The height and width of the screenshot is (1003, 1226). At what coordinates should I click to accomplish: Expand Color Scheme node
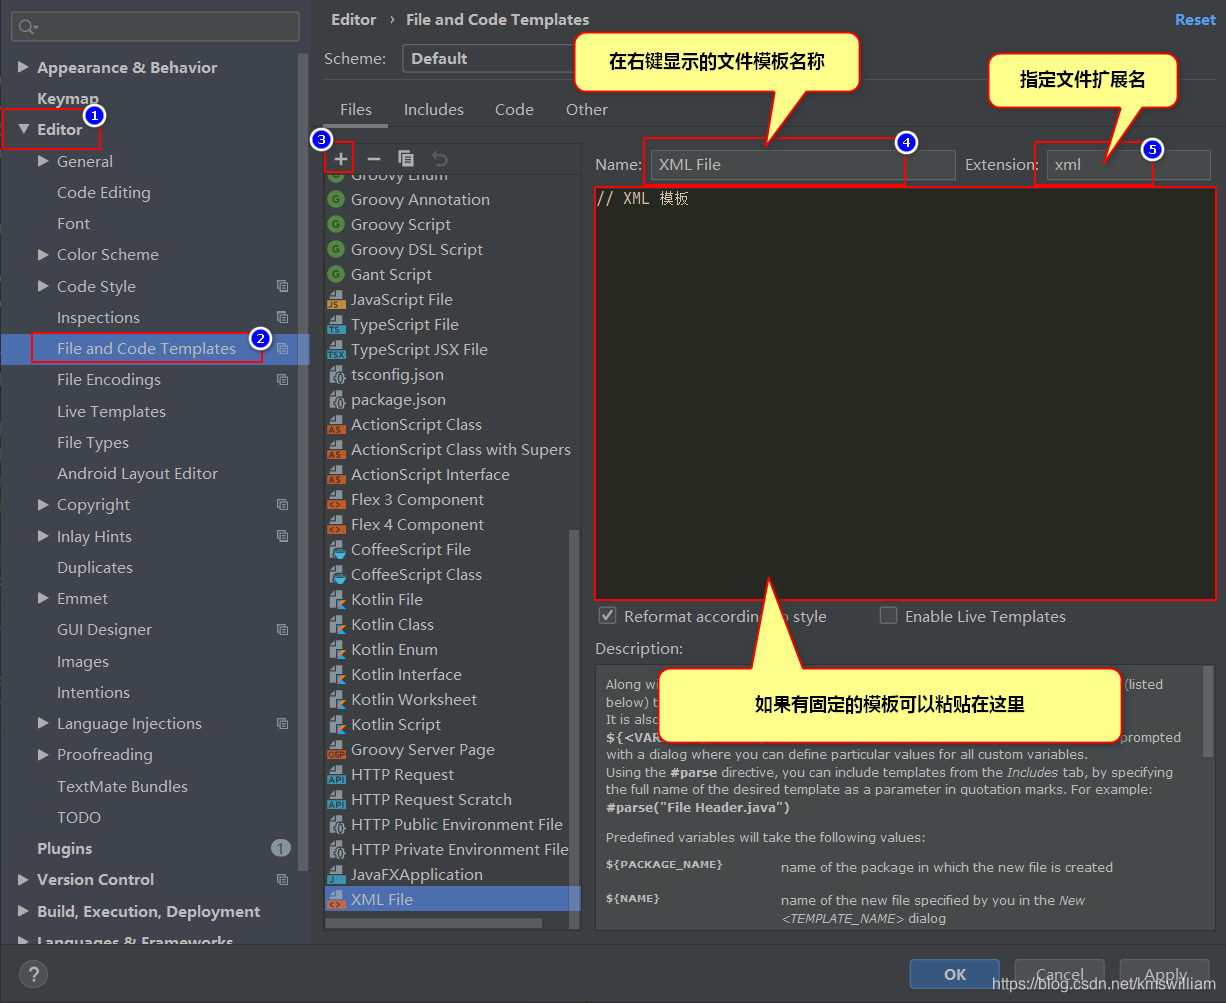tap(43, 254)
